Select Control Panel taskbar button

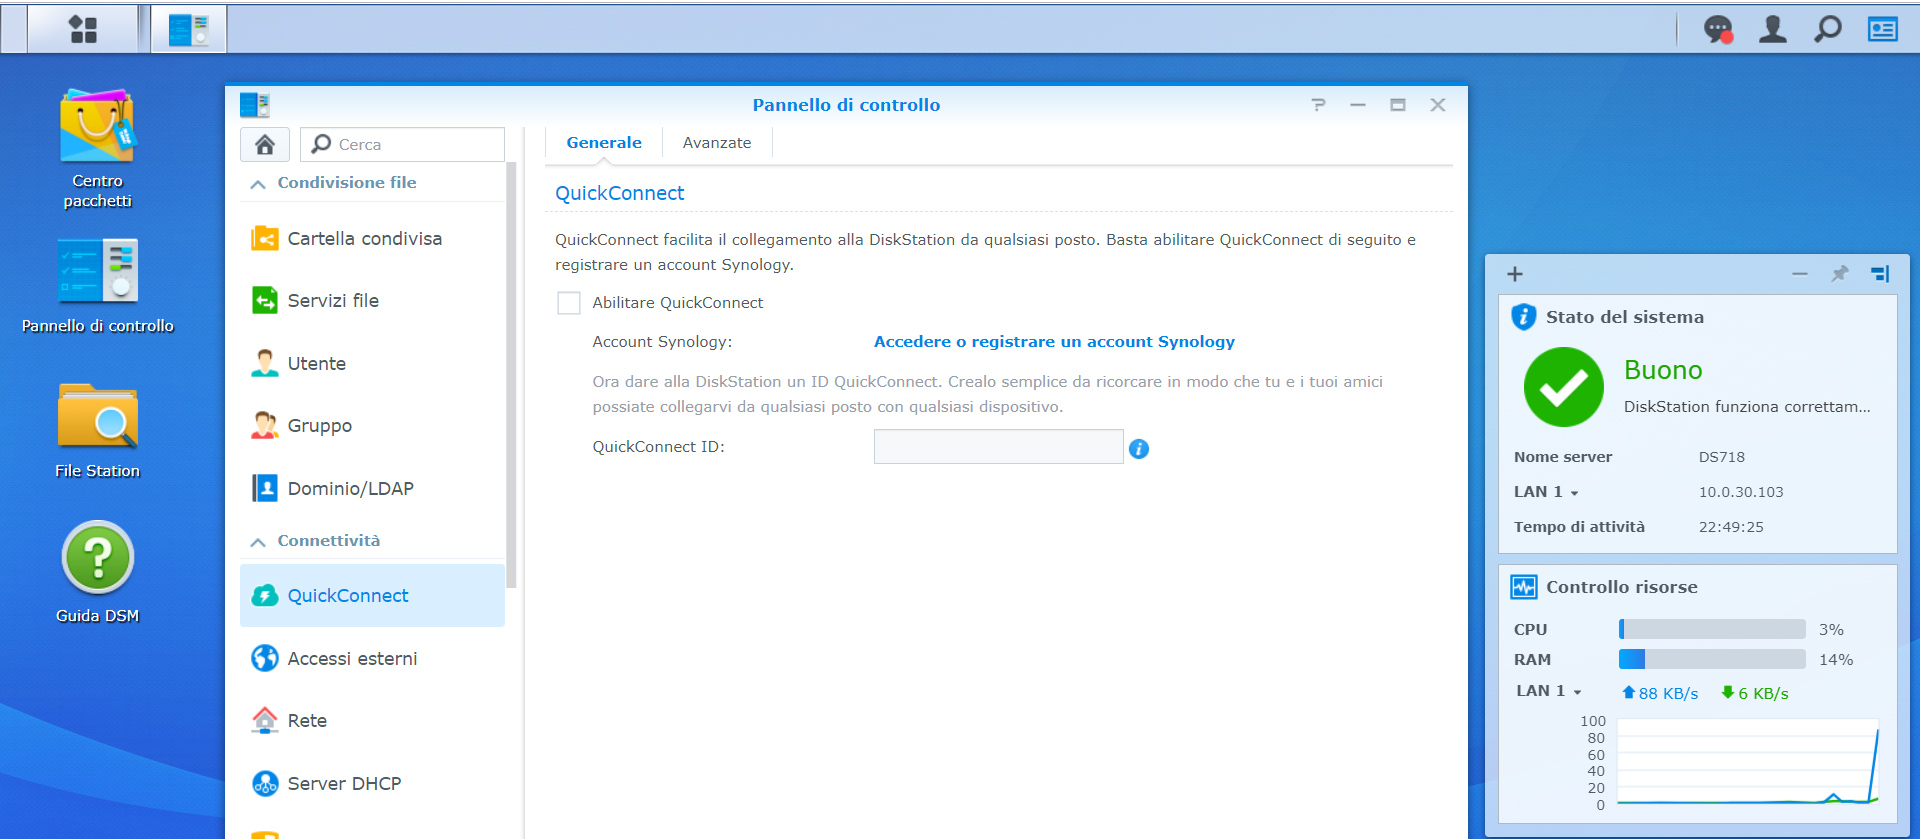(x=189, y=29)
